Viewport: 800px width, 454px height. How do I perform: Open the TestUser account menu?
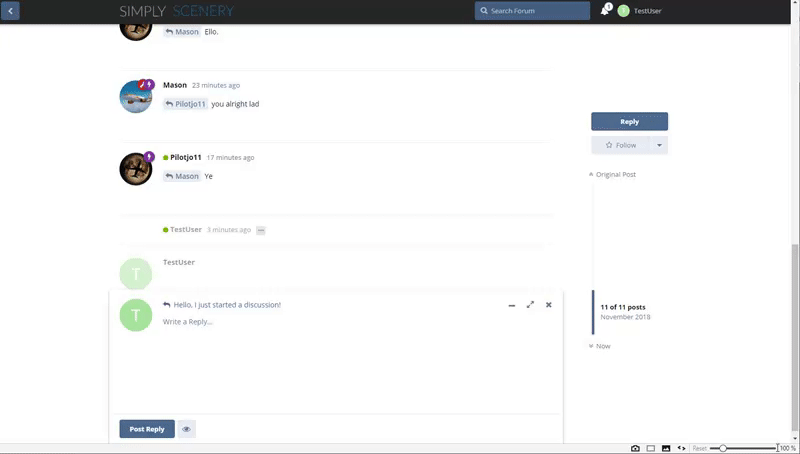click(640, 11)
